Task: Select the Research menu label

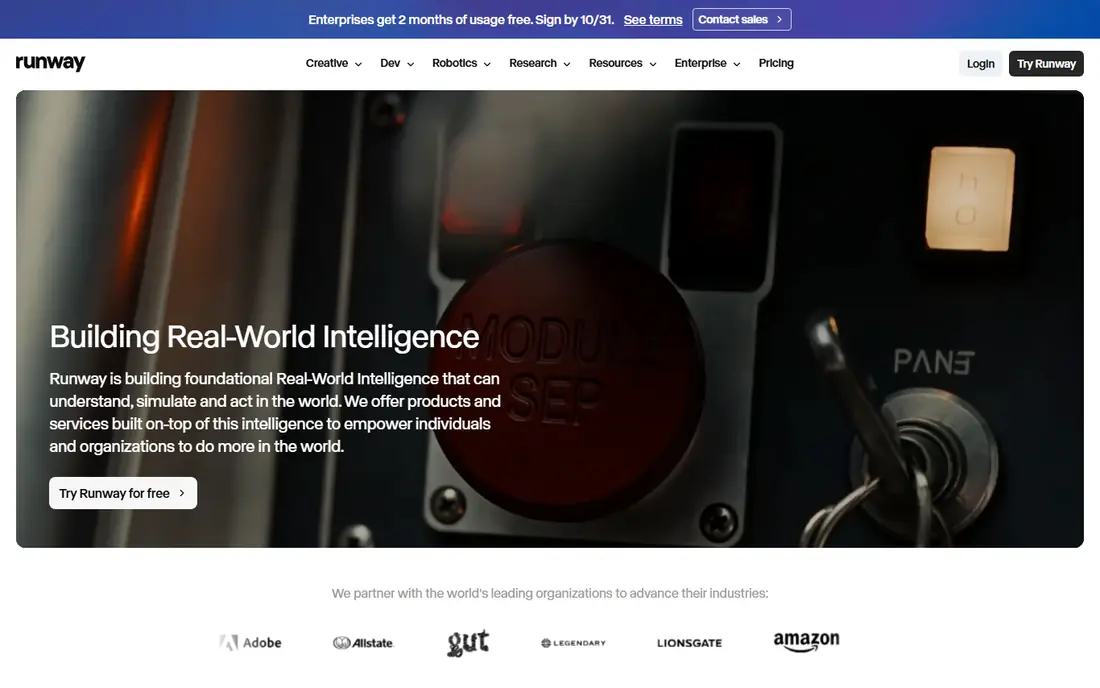Action: pyautogui.click(x=533, y=63)
